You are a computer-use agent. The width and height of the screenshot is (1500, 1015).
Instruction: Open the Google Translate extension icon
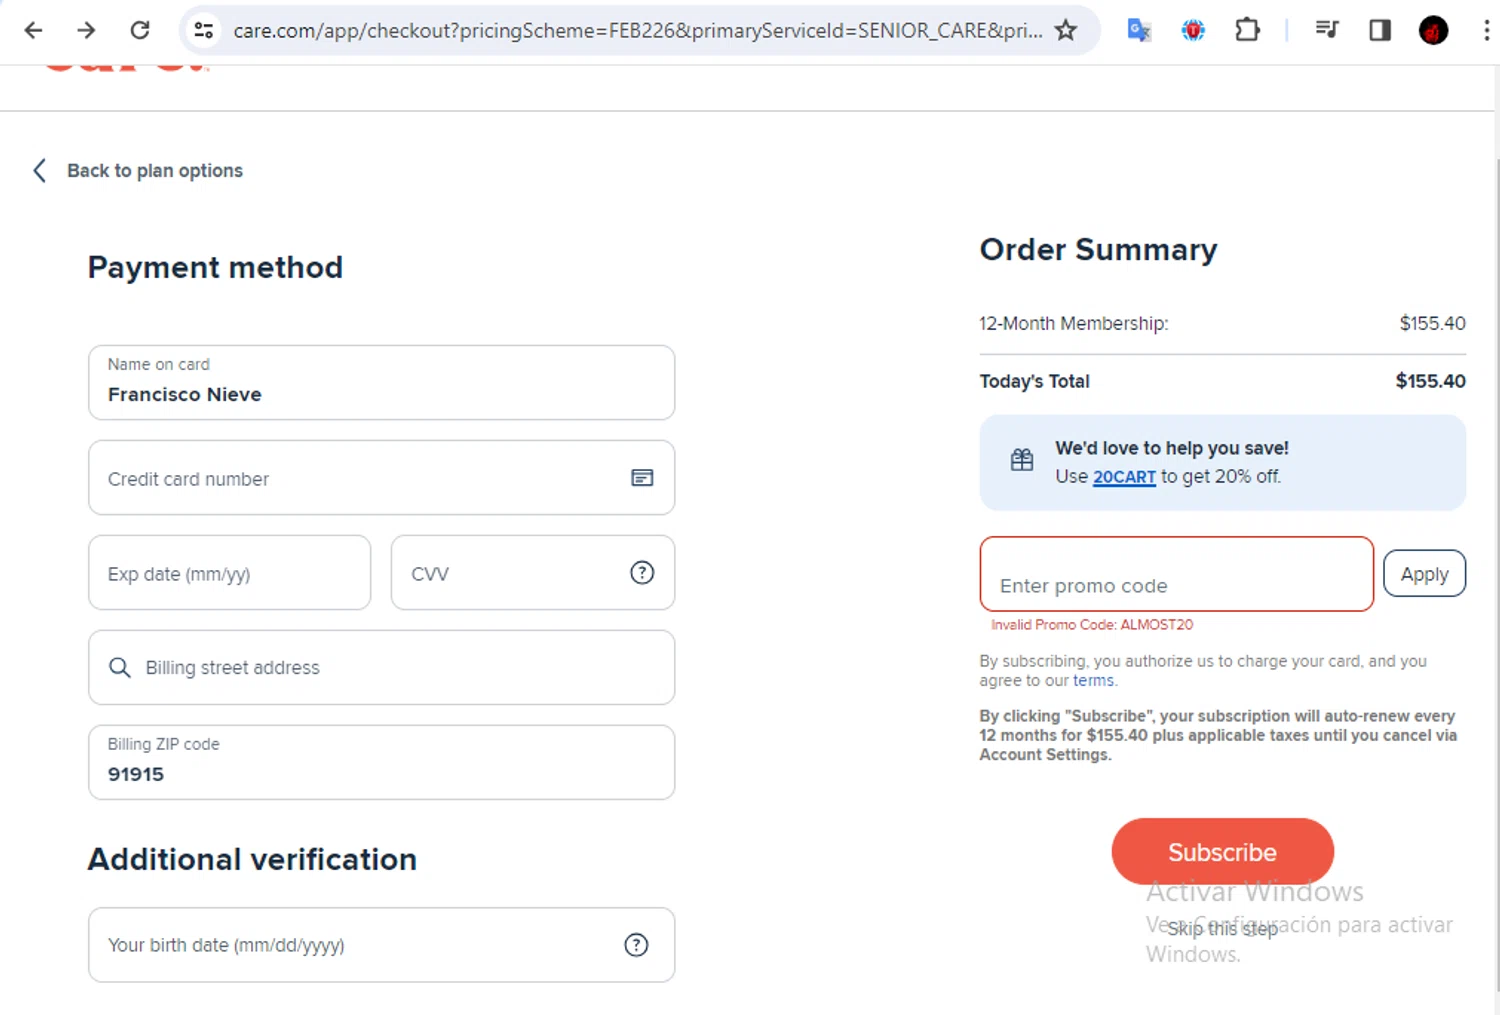(1139, 30)
